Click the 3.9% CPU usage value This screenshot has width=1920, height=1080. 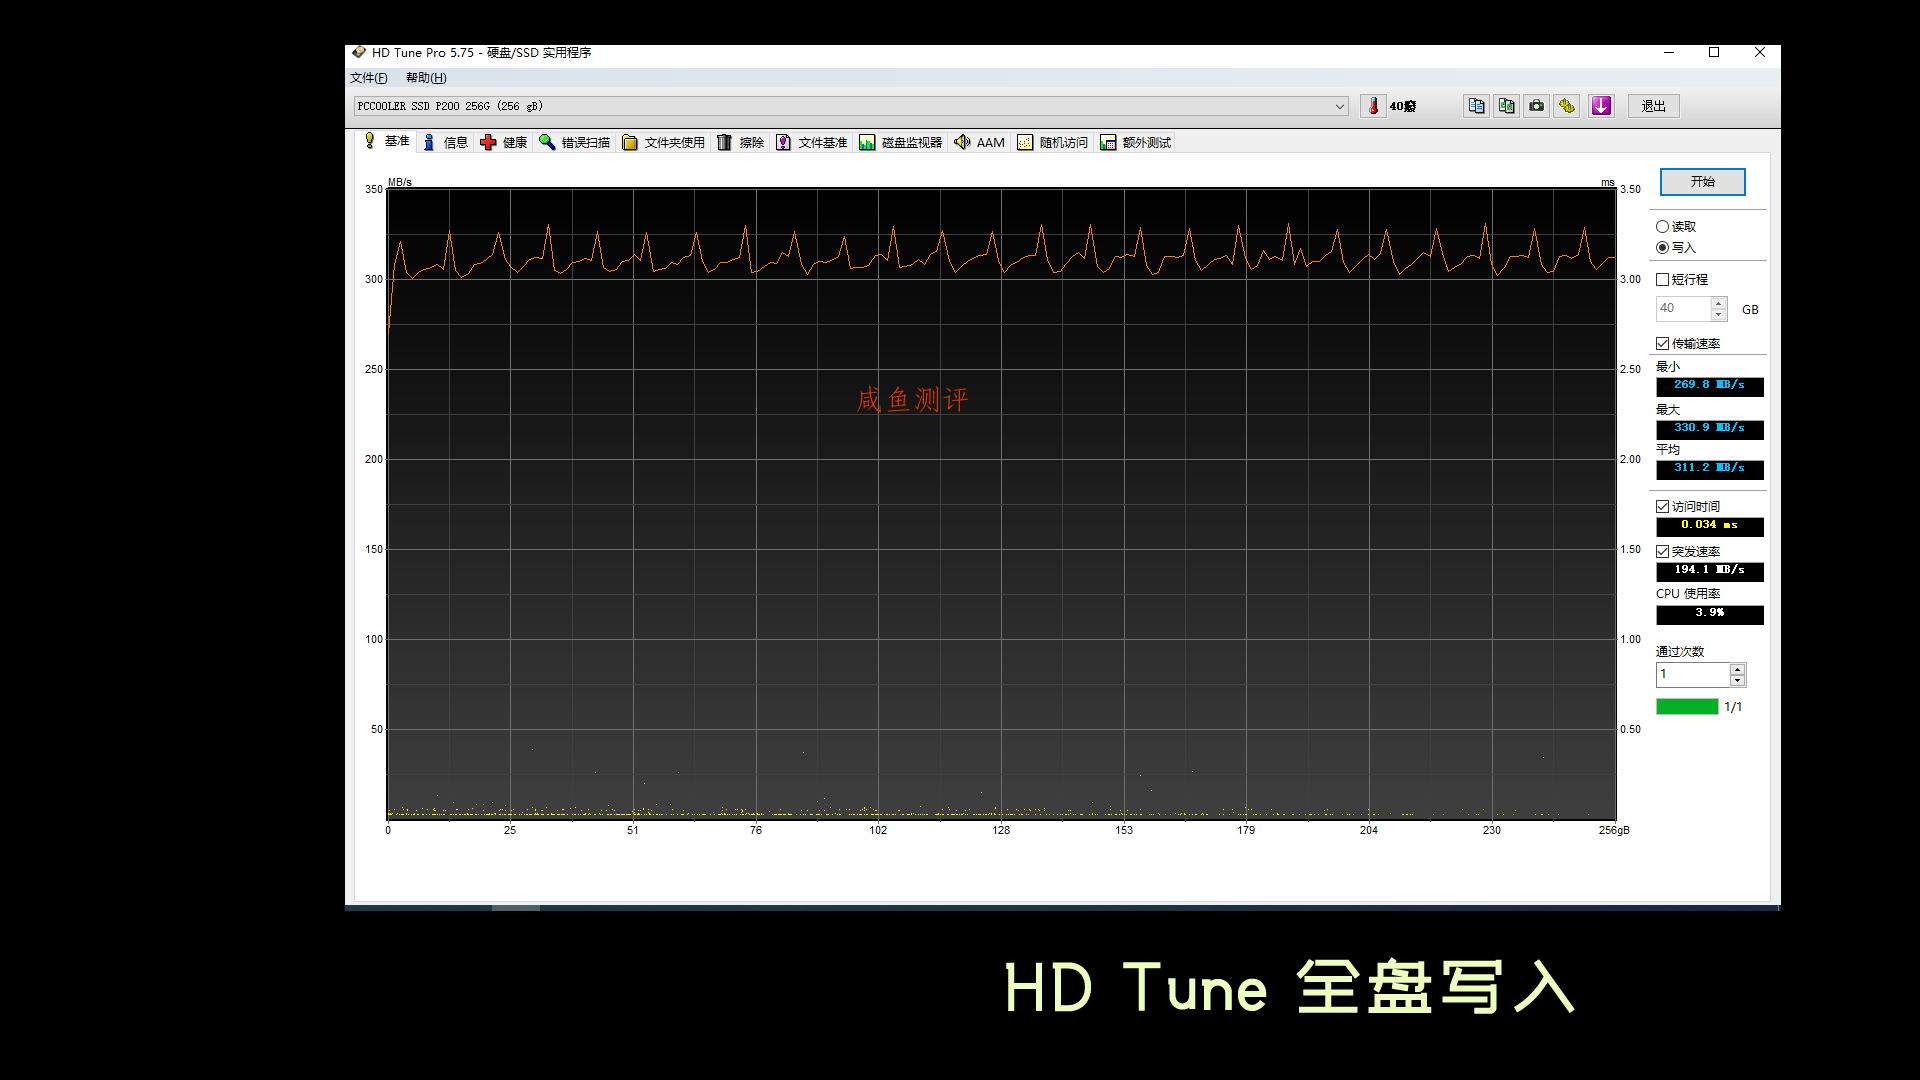coord(1709,614)
